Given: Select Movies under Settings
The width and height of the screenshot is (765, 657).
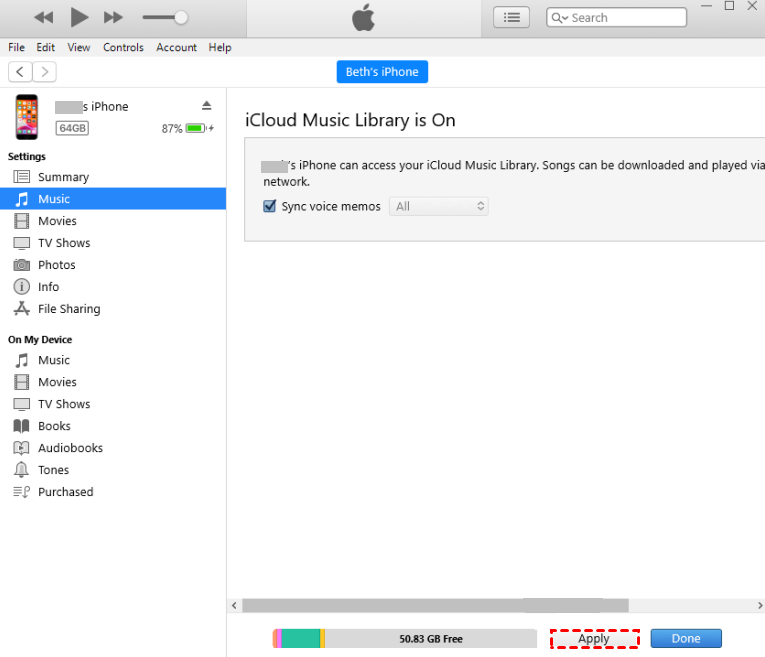Looking at the screenshot, I should (x=113, y=220).
